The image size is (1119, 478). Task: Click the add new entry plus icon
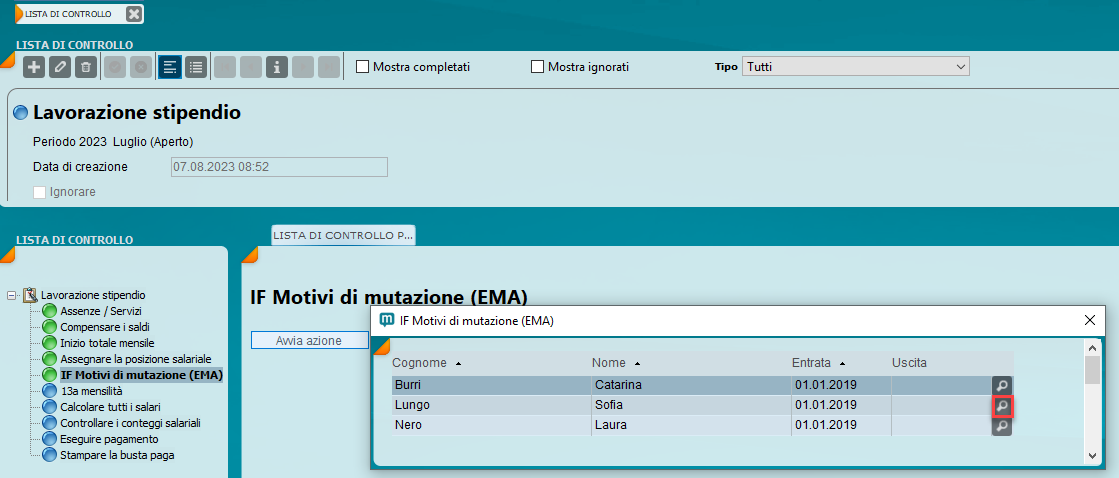click(34, 67)
